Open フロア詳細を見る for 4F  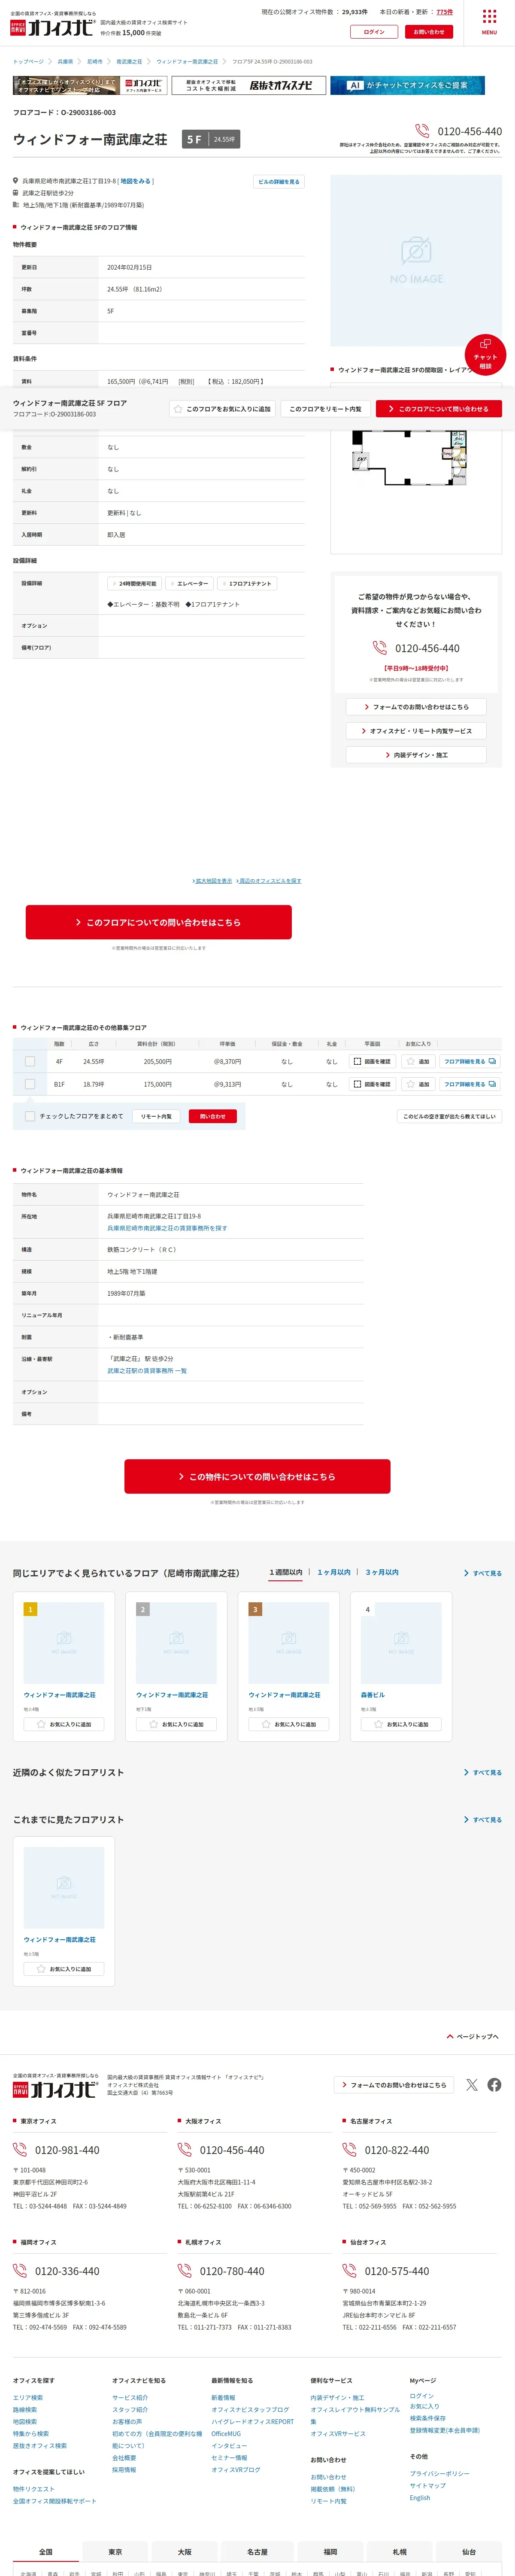(x=470, y=1061)
